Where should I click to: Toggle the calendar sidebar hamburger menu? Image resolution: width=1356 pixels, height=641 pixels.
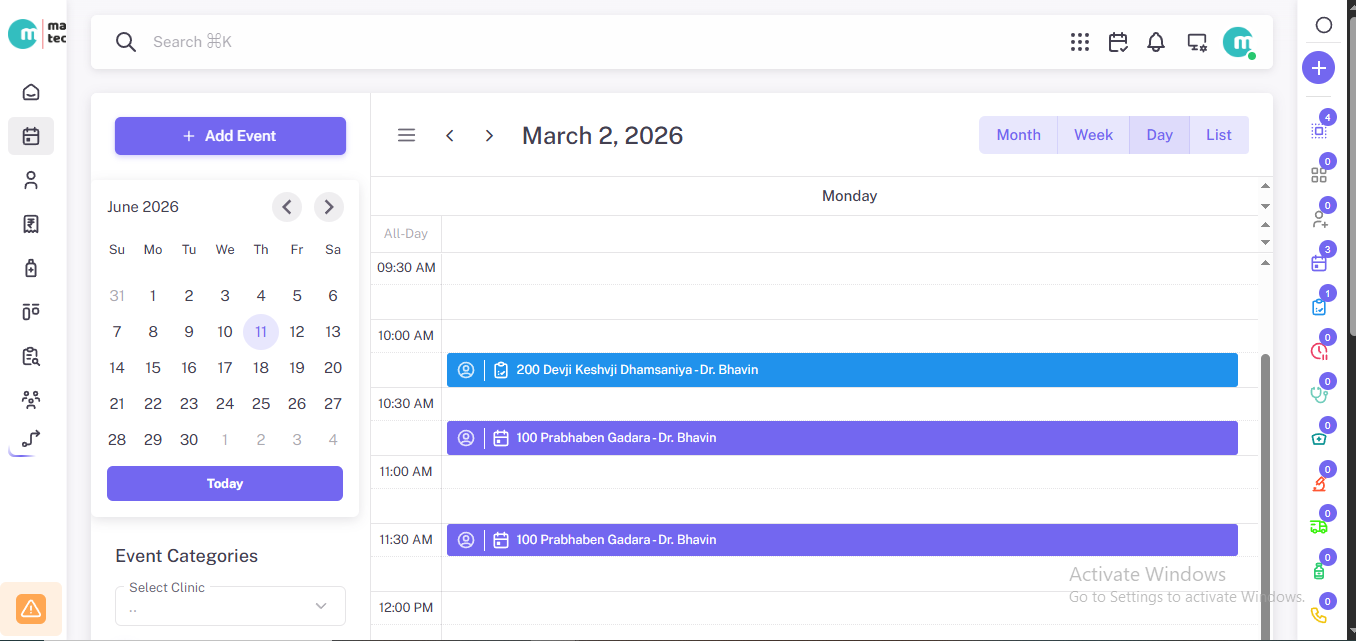point(406,135)
